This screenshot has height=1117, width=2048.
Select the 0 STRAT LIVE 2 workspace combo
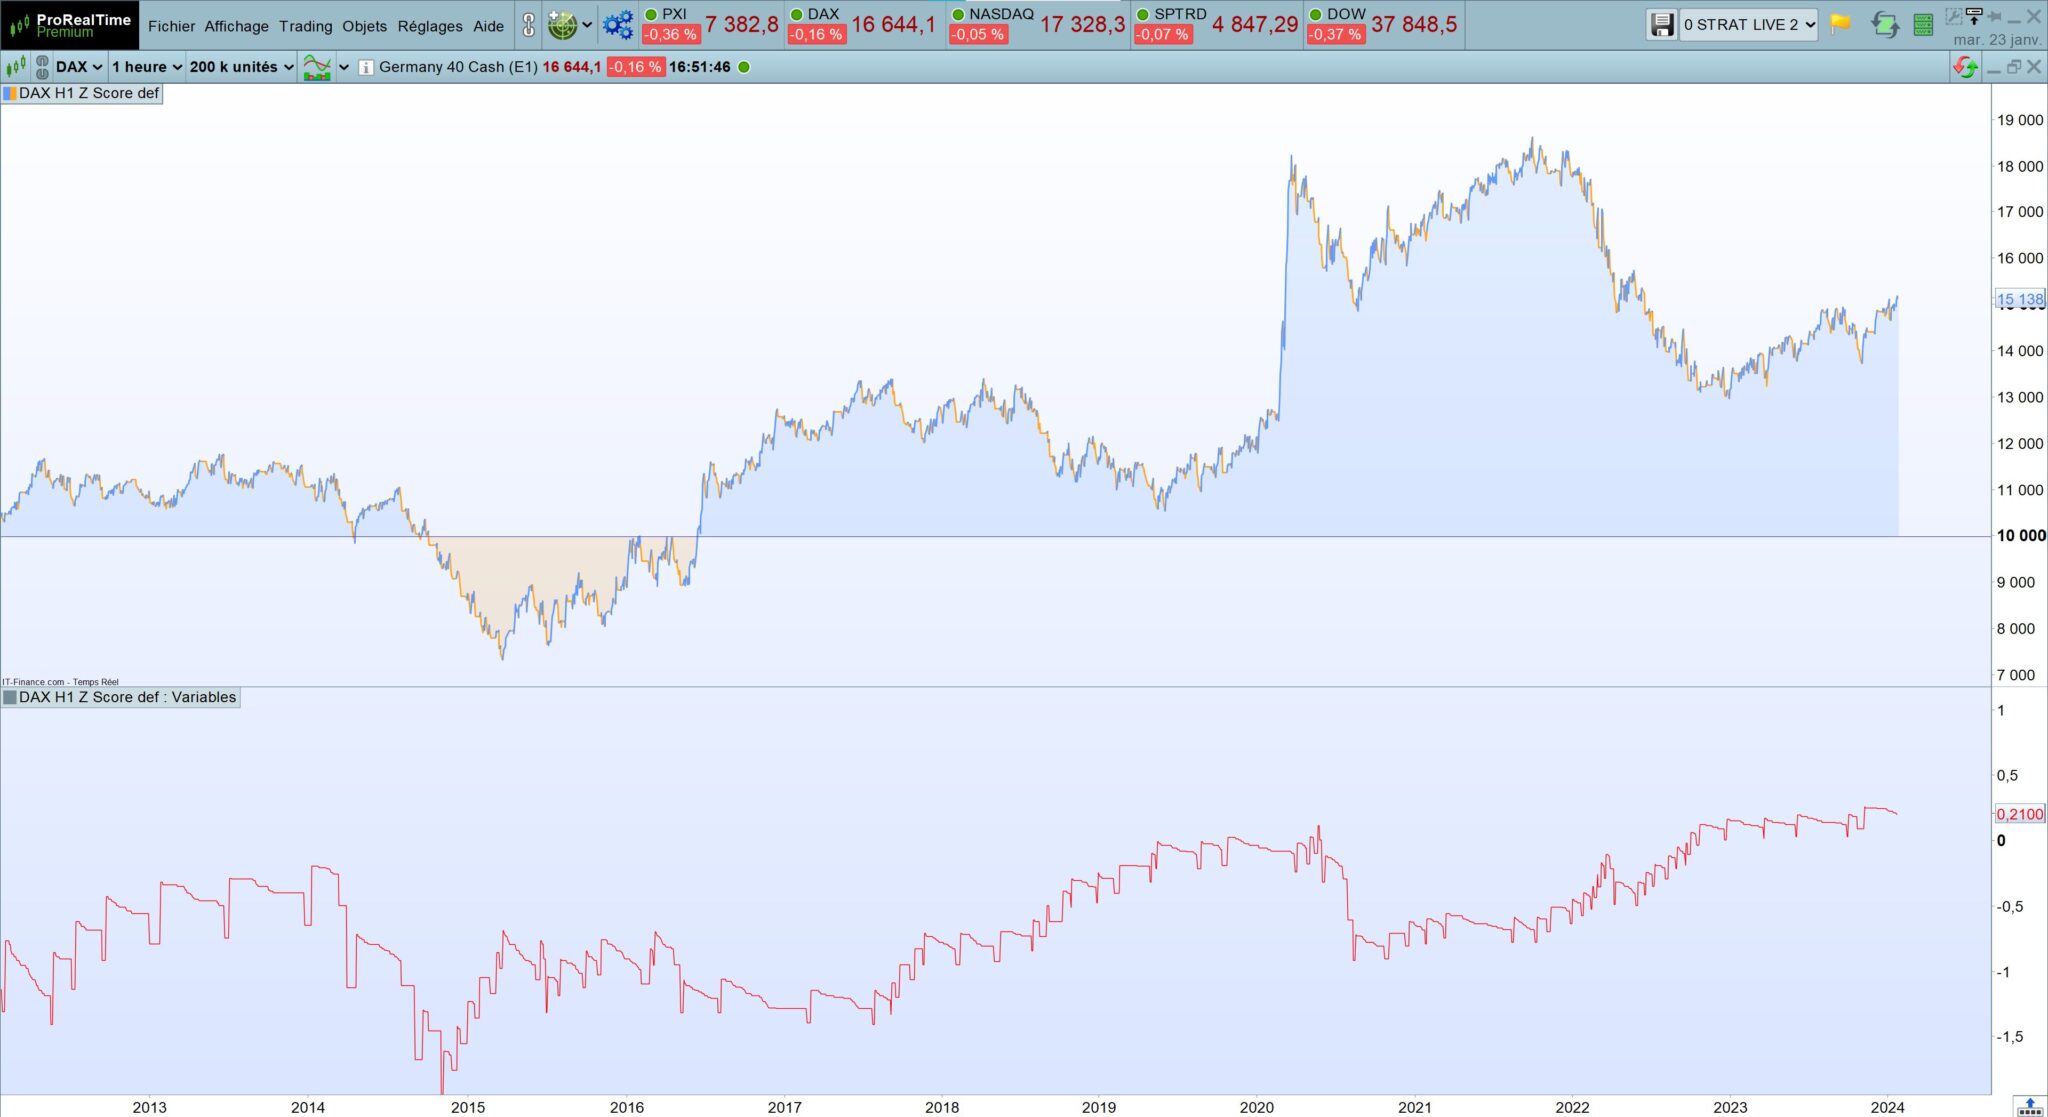(x=1748, y=25)
